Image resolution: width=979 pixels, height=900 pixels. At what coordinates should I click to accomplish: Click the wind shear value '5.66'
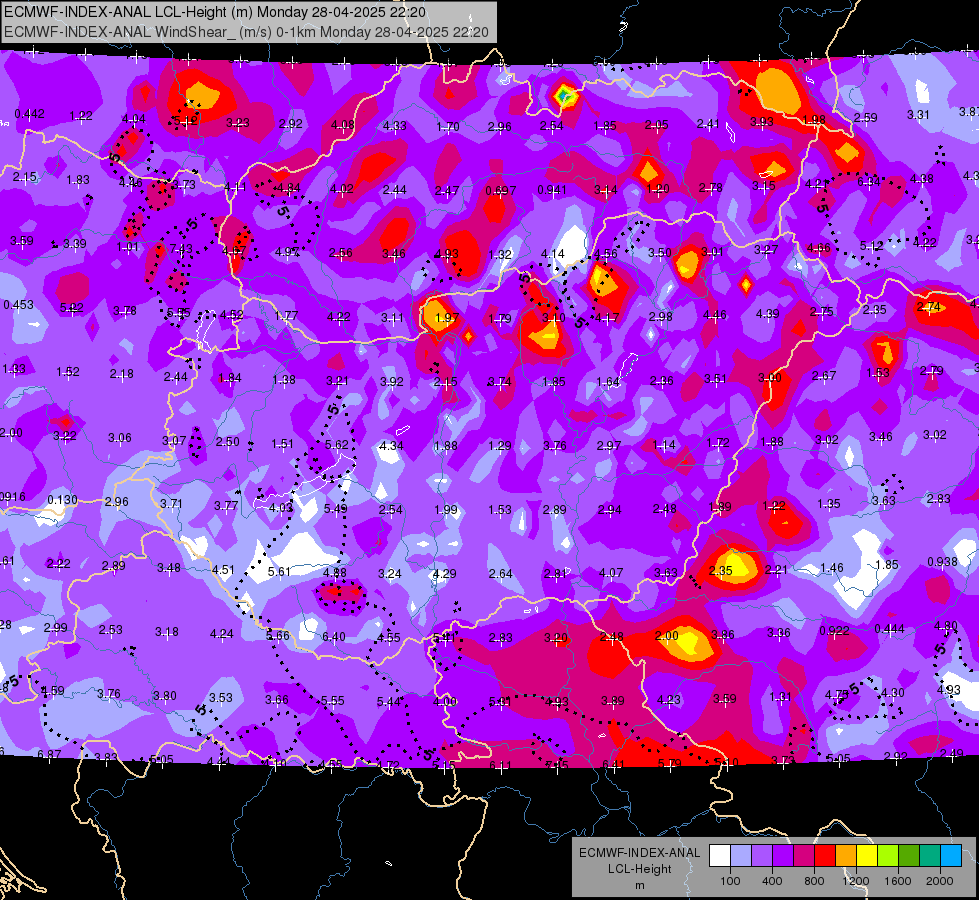point(278,635)
